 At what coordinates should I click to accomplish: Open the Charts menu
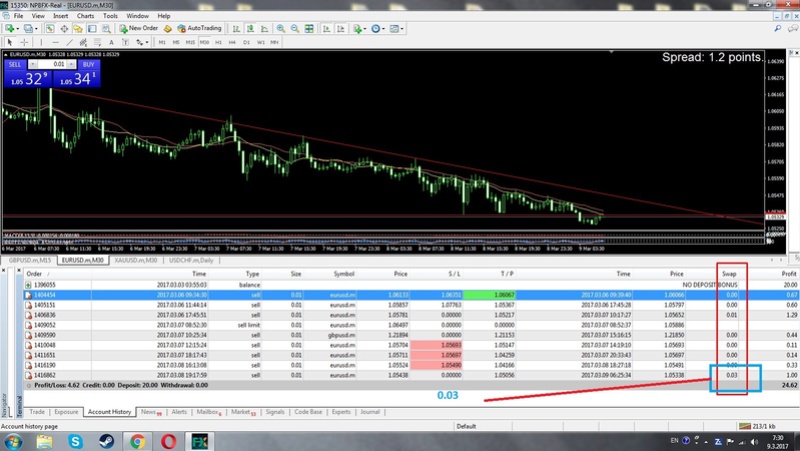(x=86, y=16)
